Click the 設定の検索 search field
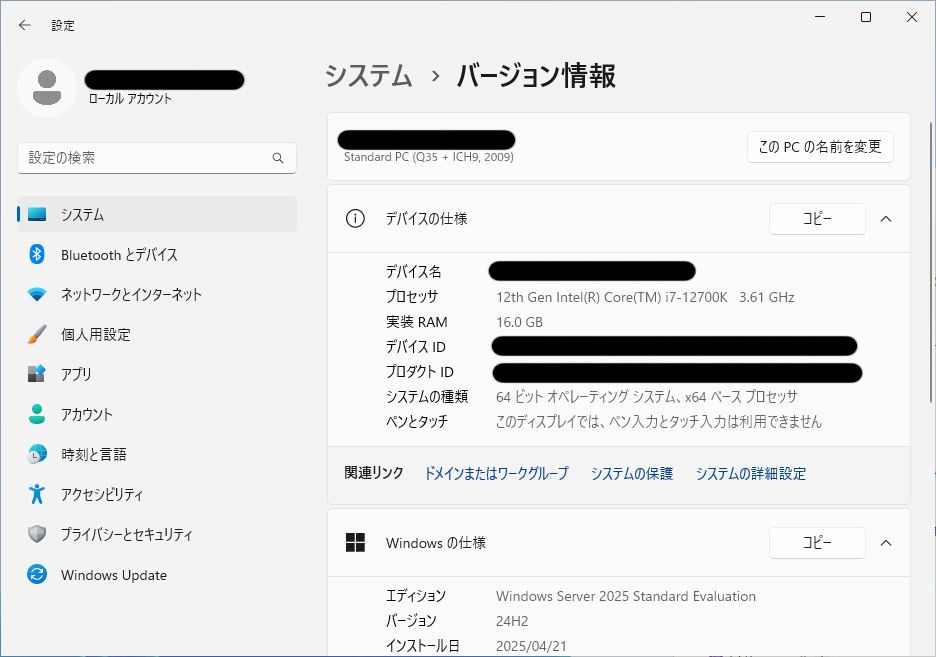Image resolution: width=936 pixels, height=657 pixels. [x=157, y=158]
